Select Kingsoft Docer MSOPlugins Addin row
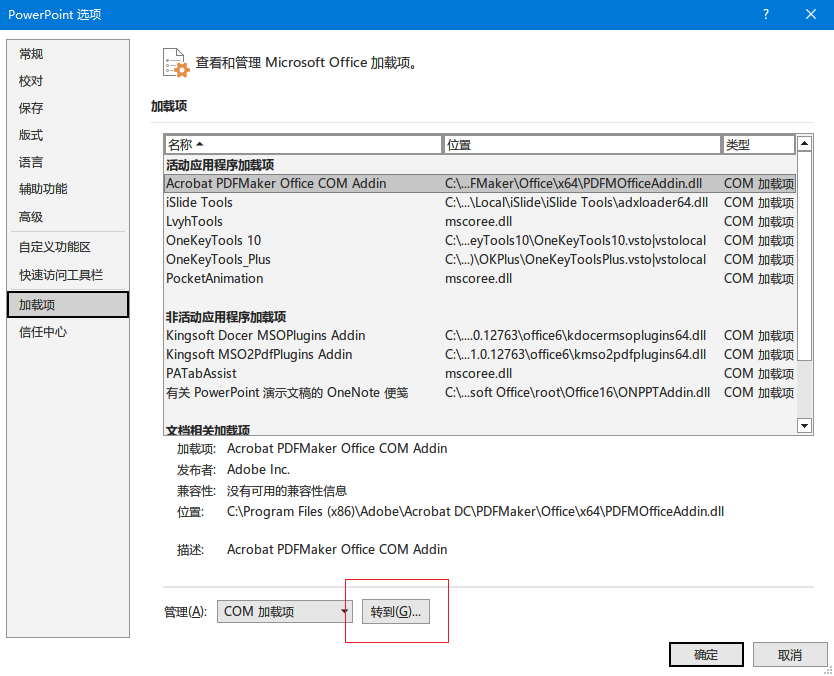This screenshot has height=676, width=834. (480, 336)
